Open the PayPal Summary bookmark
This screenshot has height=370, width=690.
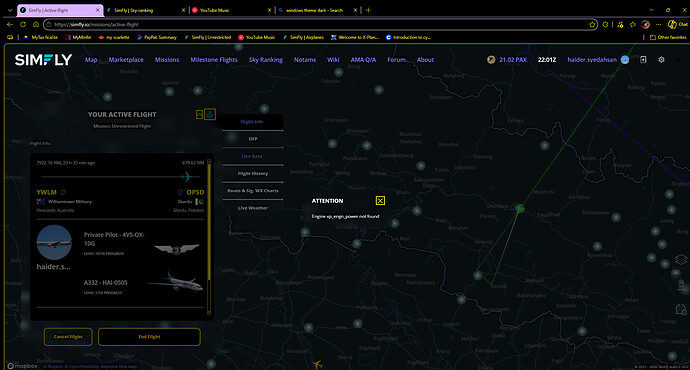tap(157, 37)
